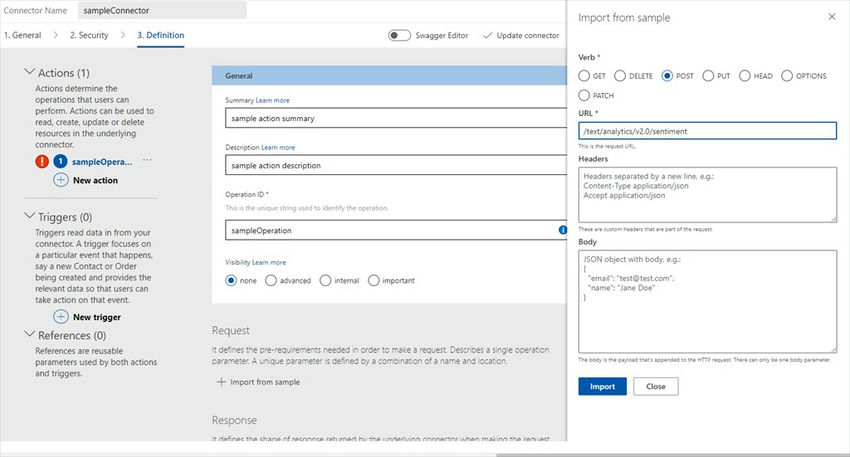Screen dimensions: 850x457
Task: Select the PUT verb radio button
Action: click(708, 76)
